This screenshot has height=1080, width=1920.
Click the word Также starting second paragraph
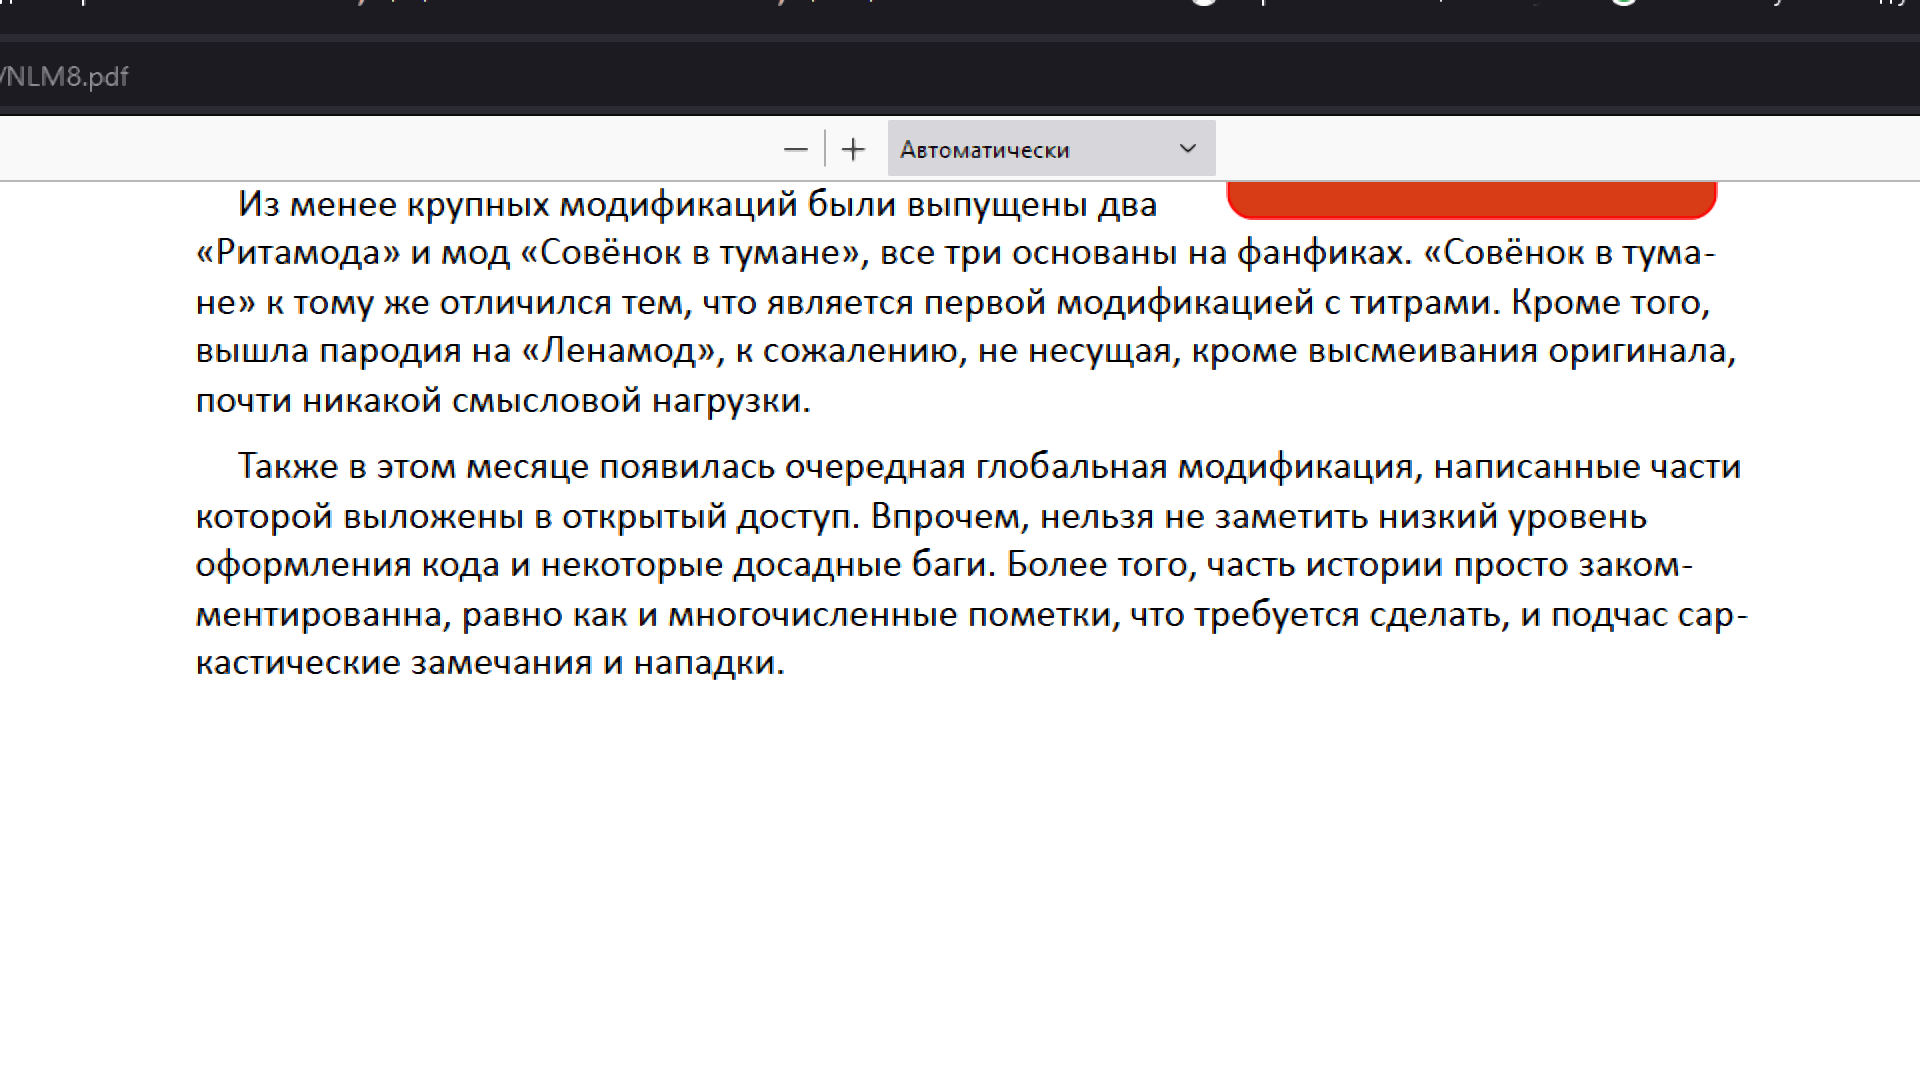[x=287, y=467]
